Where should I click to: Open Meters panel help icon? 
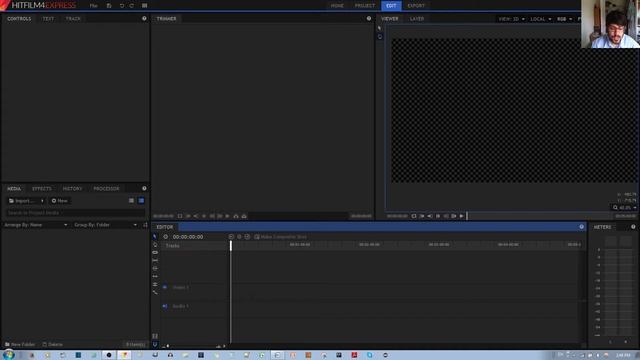(633, 227)
